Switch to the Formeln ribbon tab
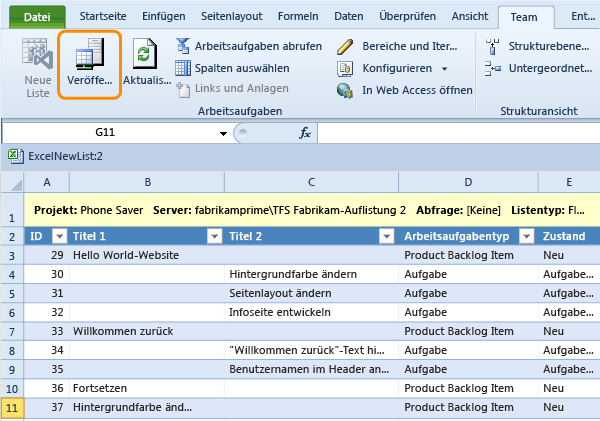The width and height of the screenshot is (600, 421). [297, 17]
